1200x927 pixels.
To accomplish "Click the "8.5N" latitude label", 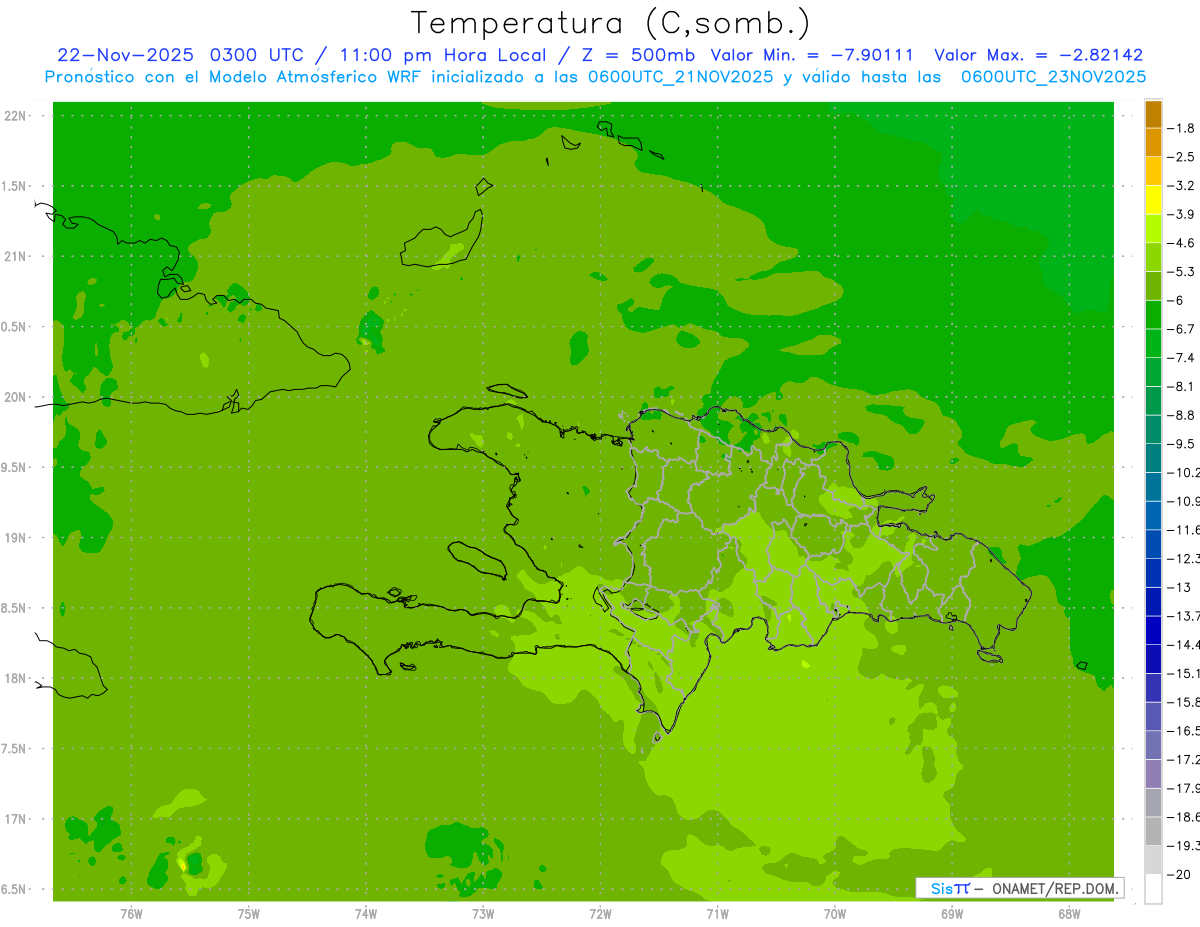I will (x=14, y=608).
